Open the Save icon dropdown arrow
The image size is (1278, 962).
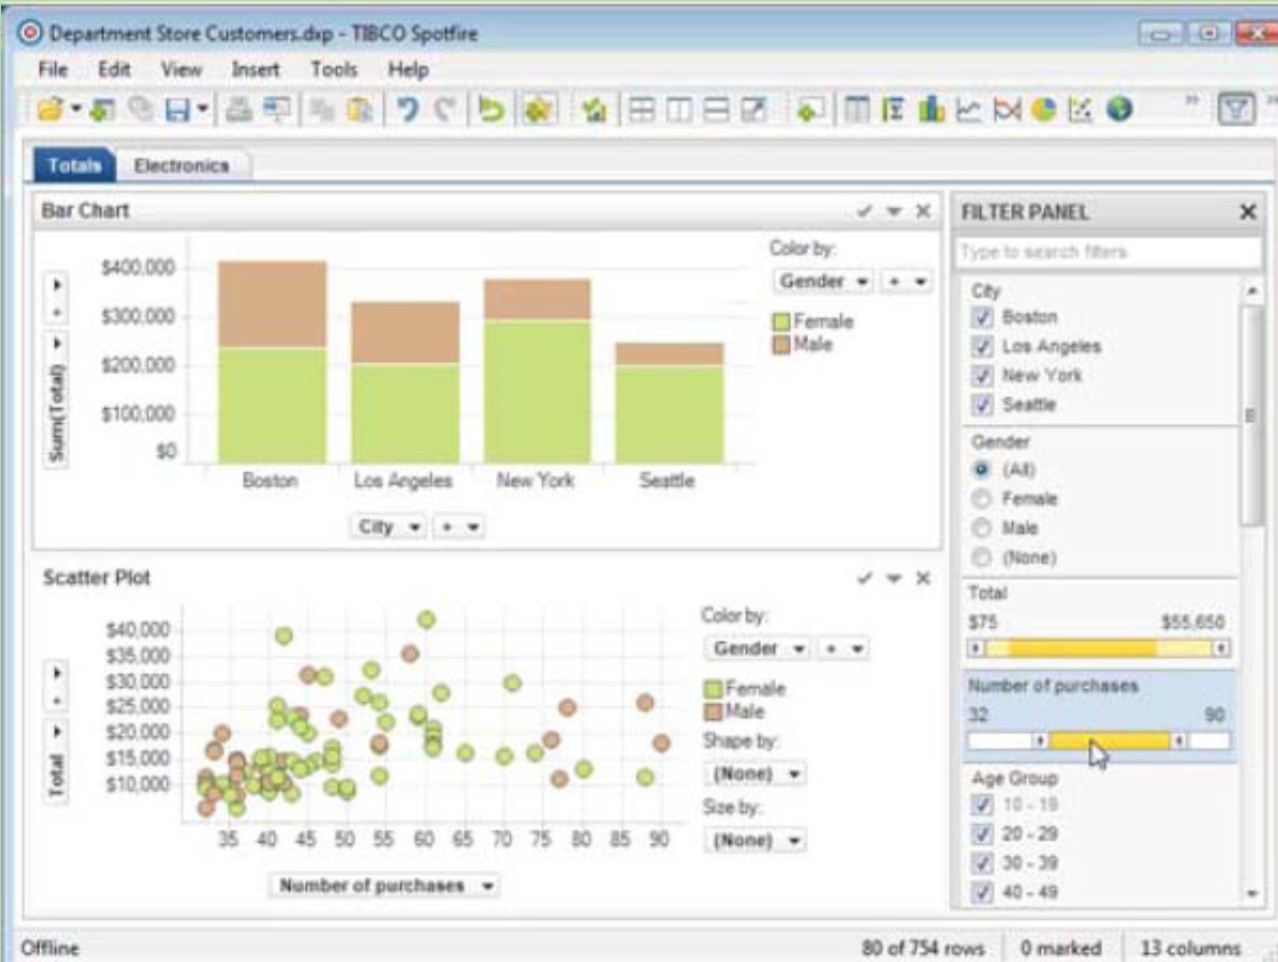(x=203, y=109)
